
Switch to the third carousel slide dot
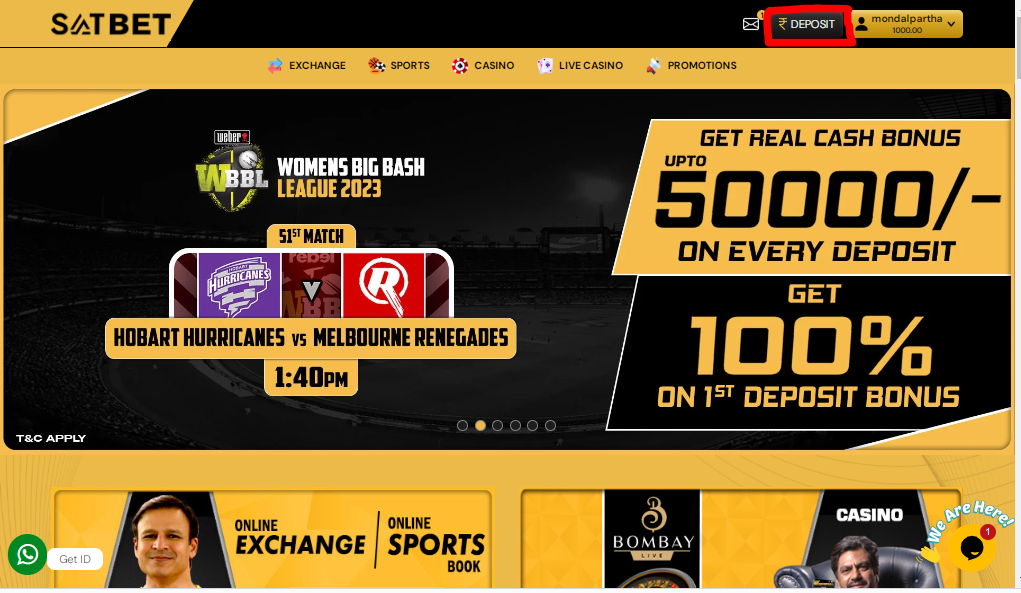click(497, 426)
